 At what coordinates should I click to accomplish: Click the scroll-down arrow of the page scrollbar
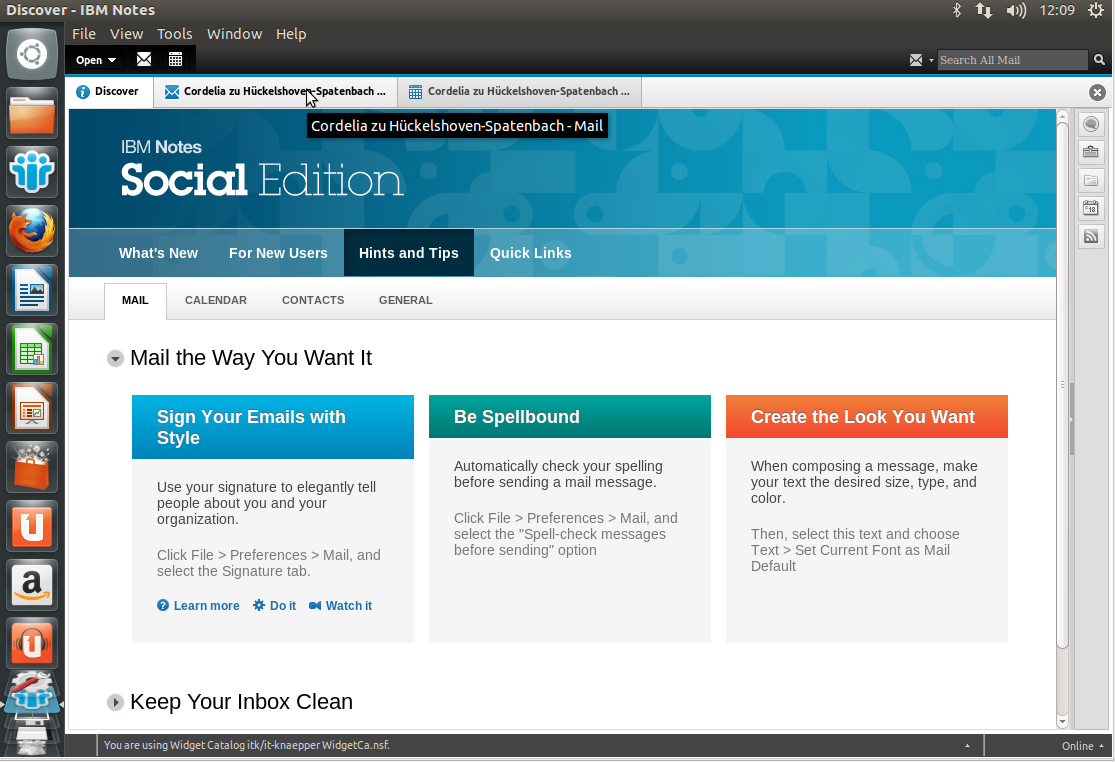[1062, 721]
